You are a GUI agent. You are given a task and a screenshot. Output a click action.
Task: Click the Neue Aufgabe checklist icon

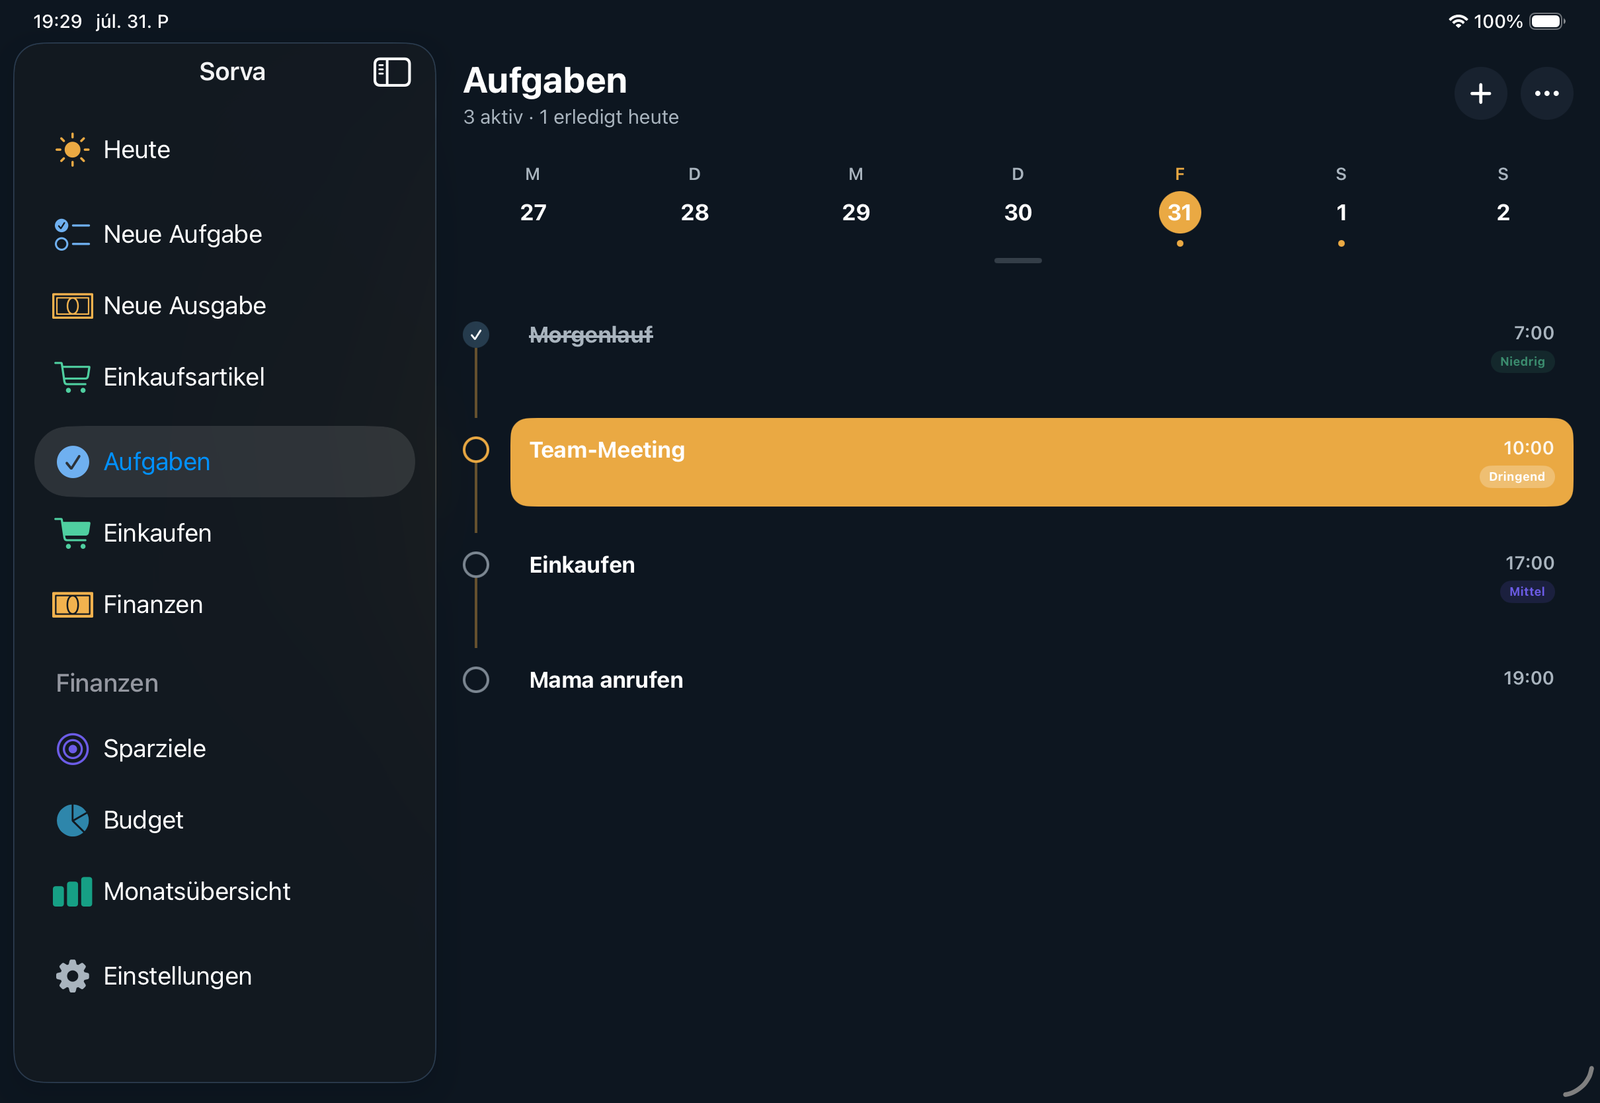(72, 235)
